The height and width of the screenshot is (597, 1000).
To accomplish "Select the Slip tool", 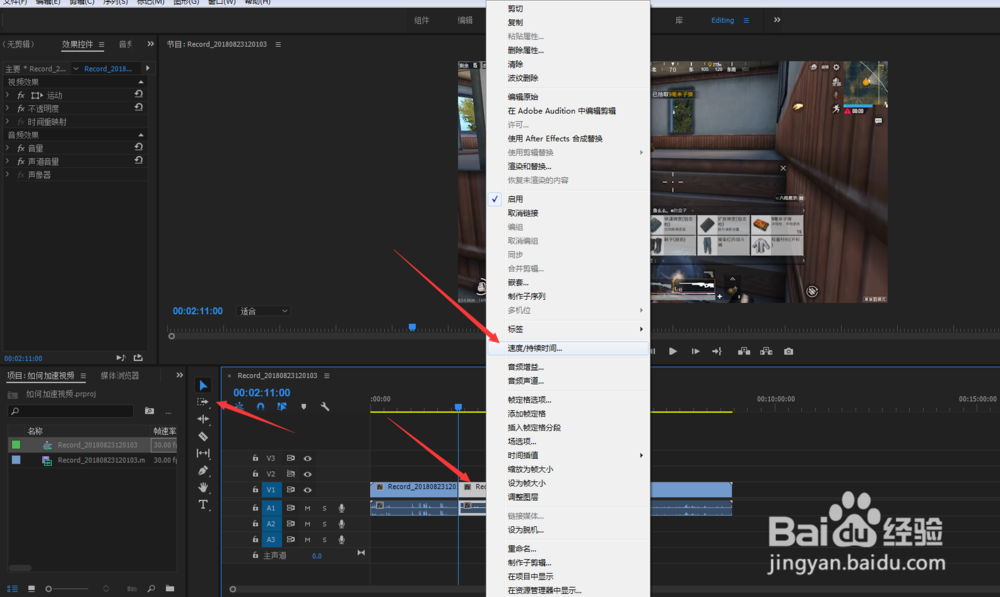I will (203, 453).
